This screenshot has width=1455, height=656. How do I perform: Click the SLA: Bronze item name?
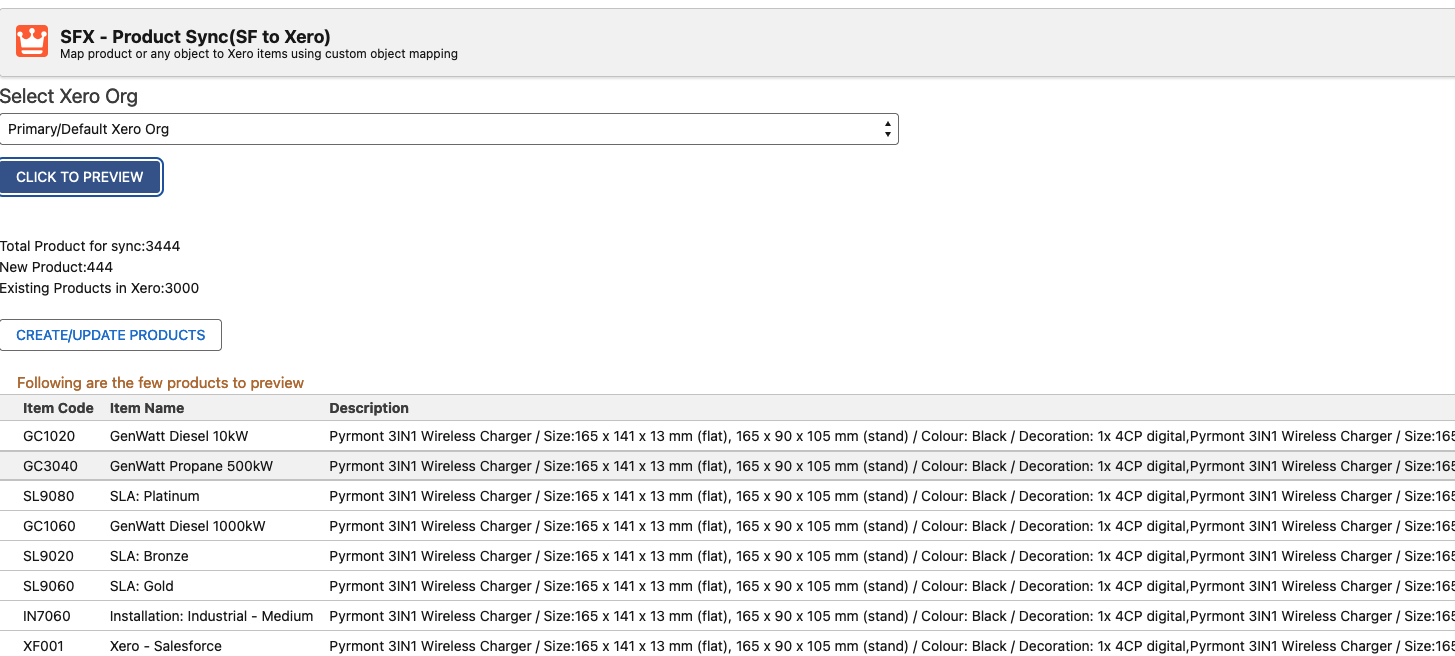[x=149, y=556]
